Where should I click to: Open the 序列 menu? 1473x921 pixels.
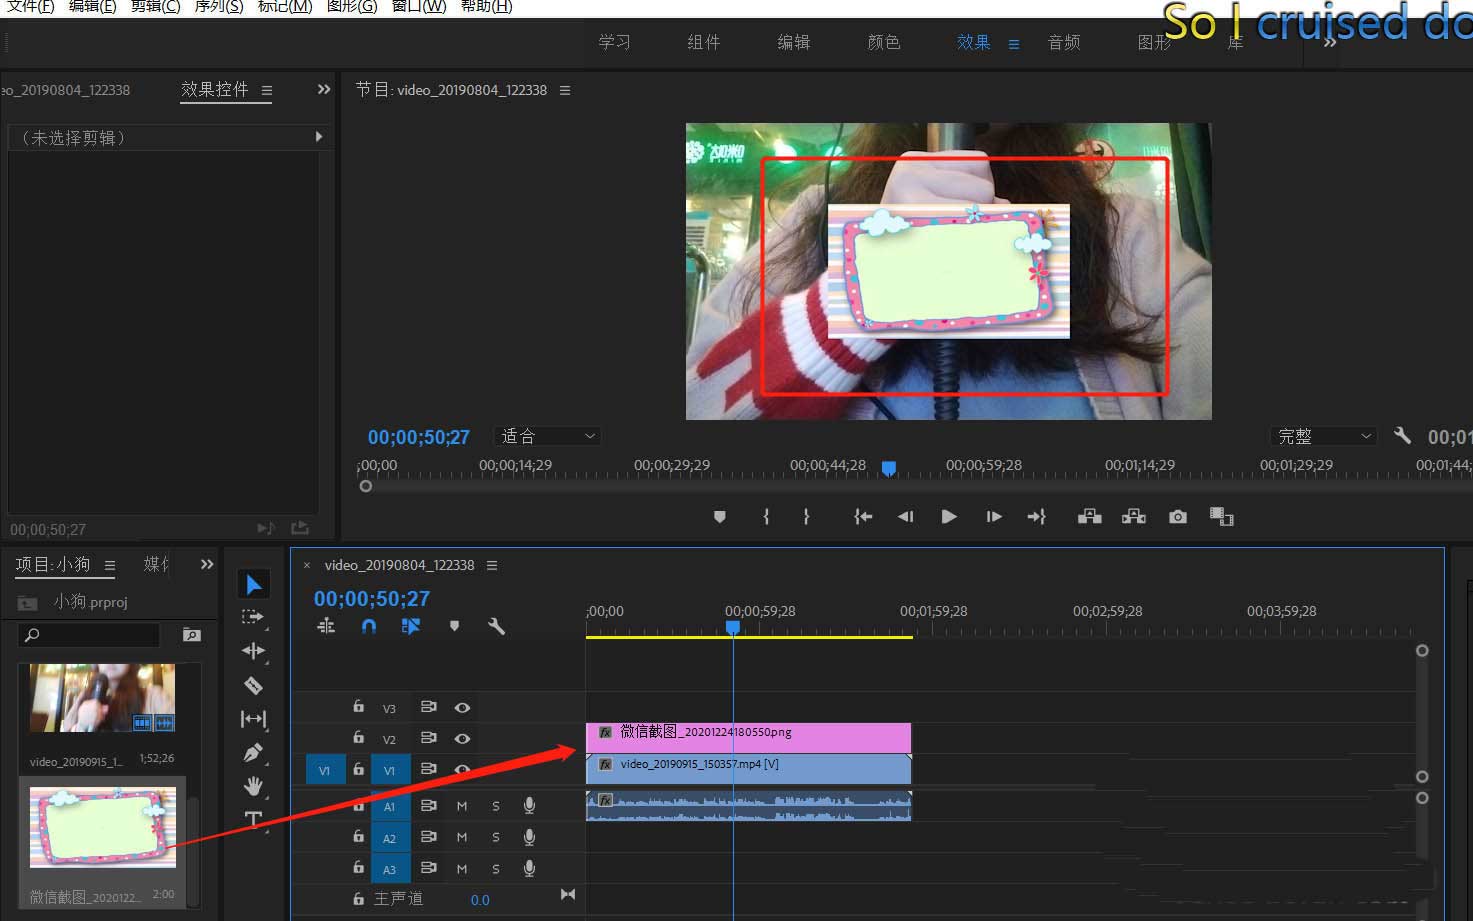(218, 7)
